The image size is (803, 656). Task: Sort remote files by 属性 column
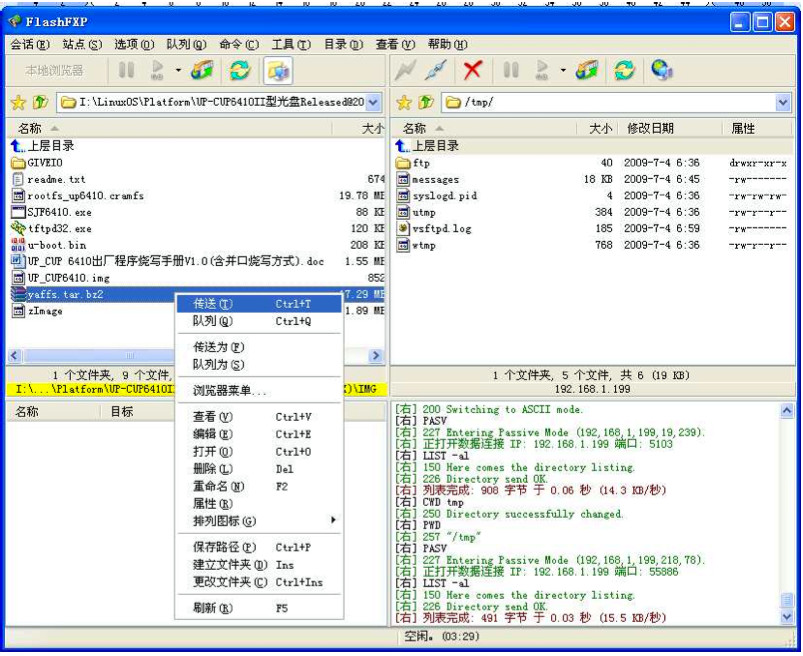[757, 129]
